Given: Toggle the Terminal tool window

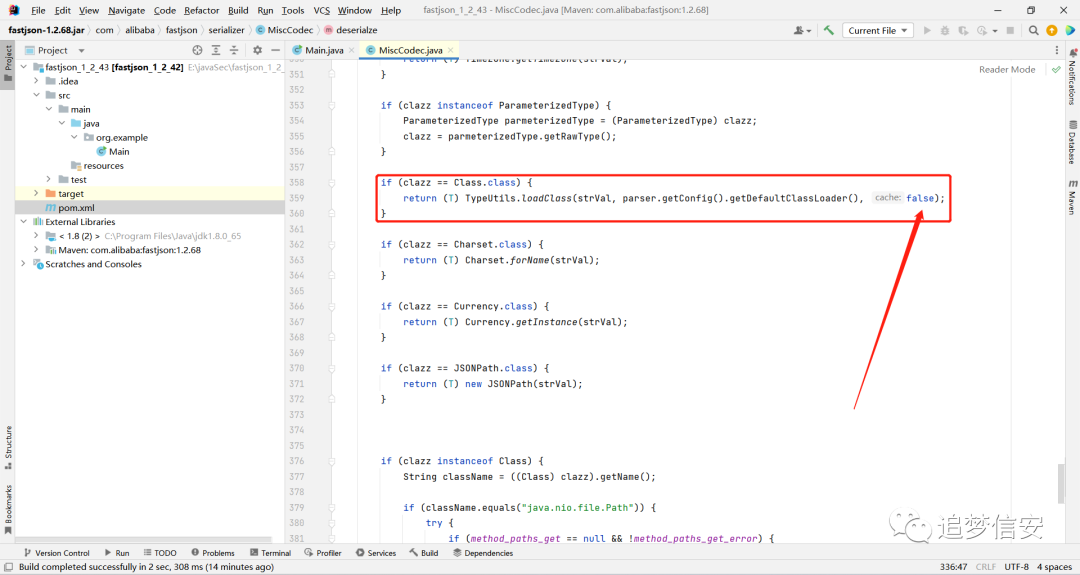Looking at the screenshot, I should [271, 553].
